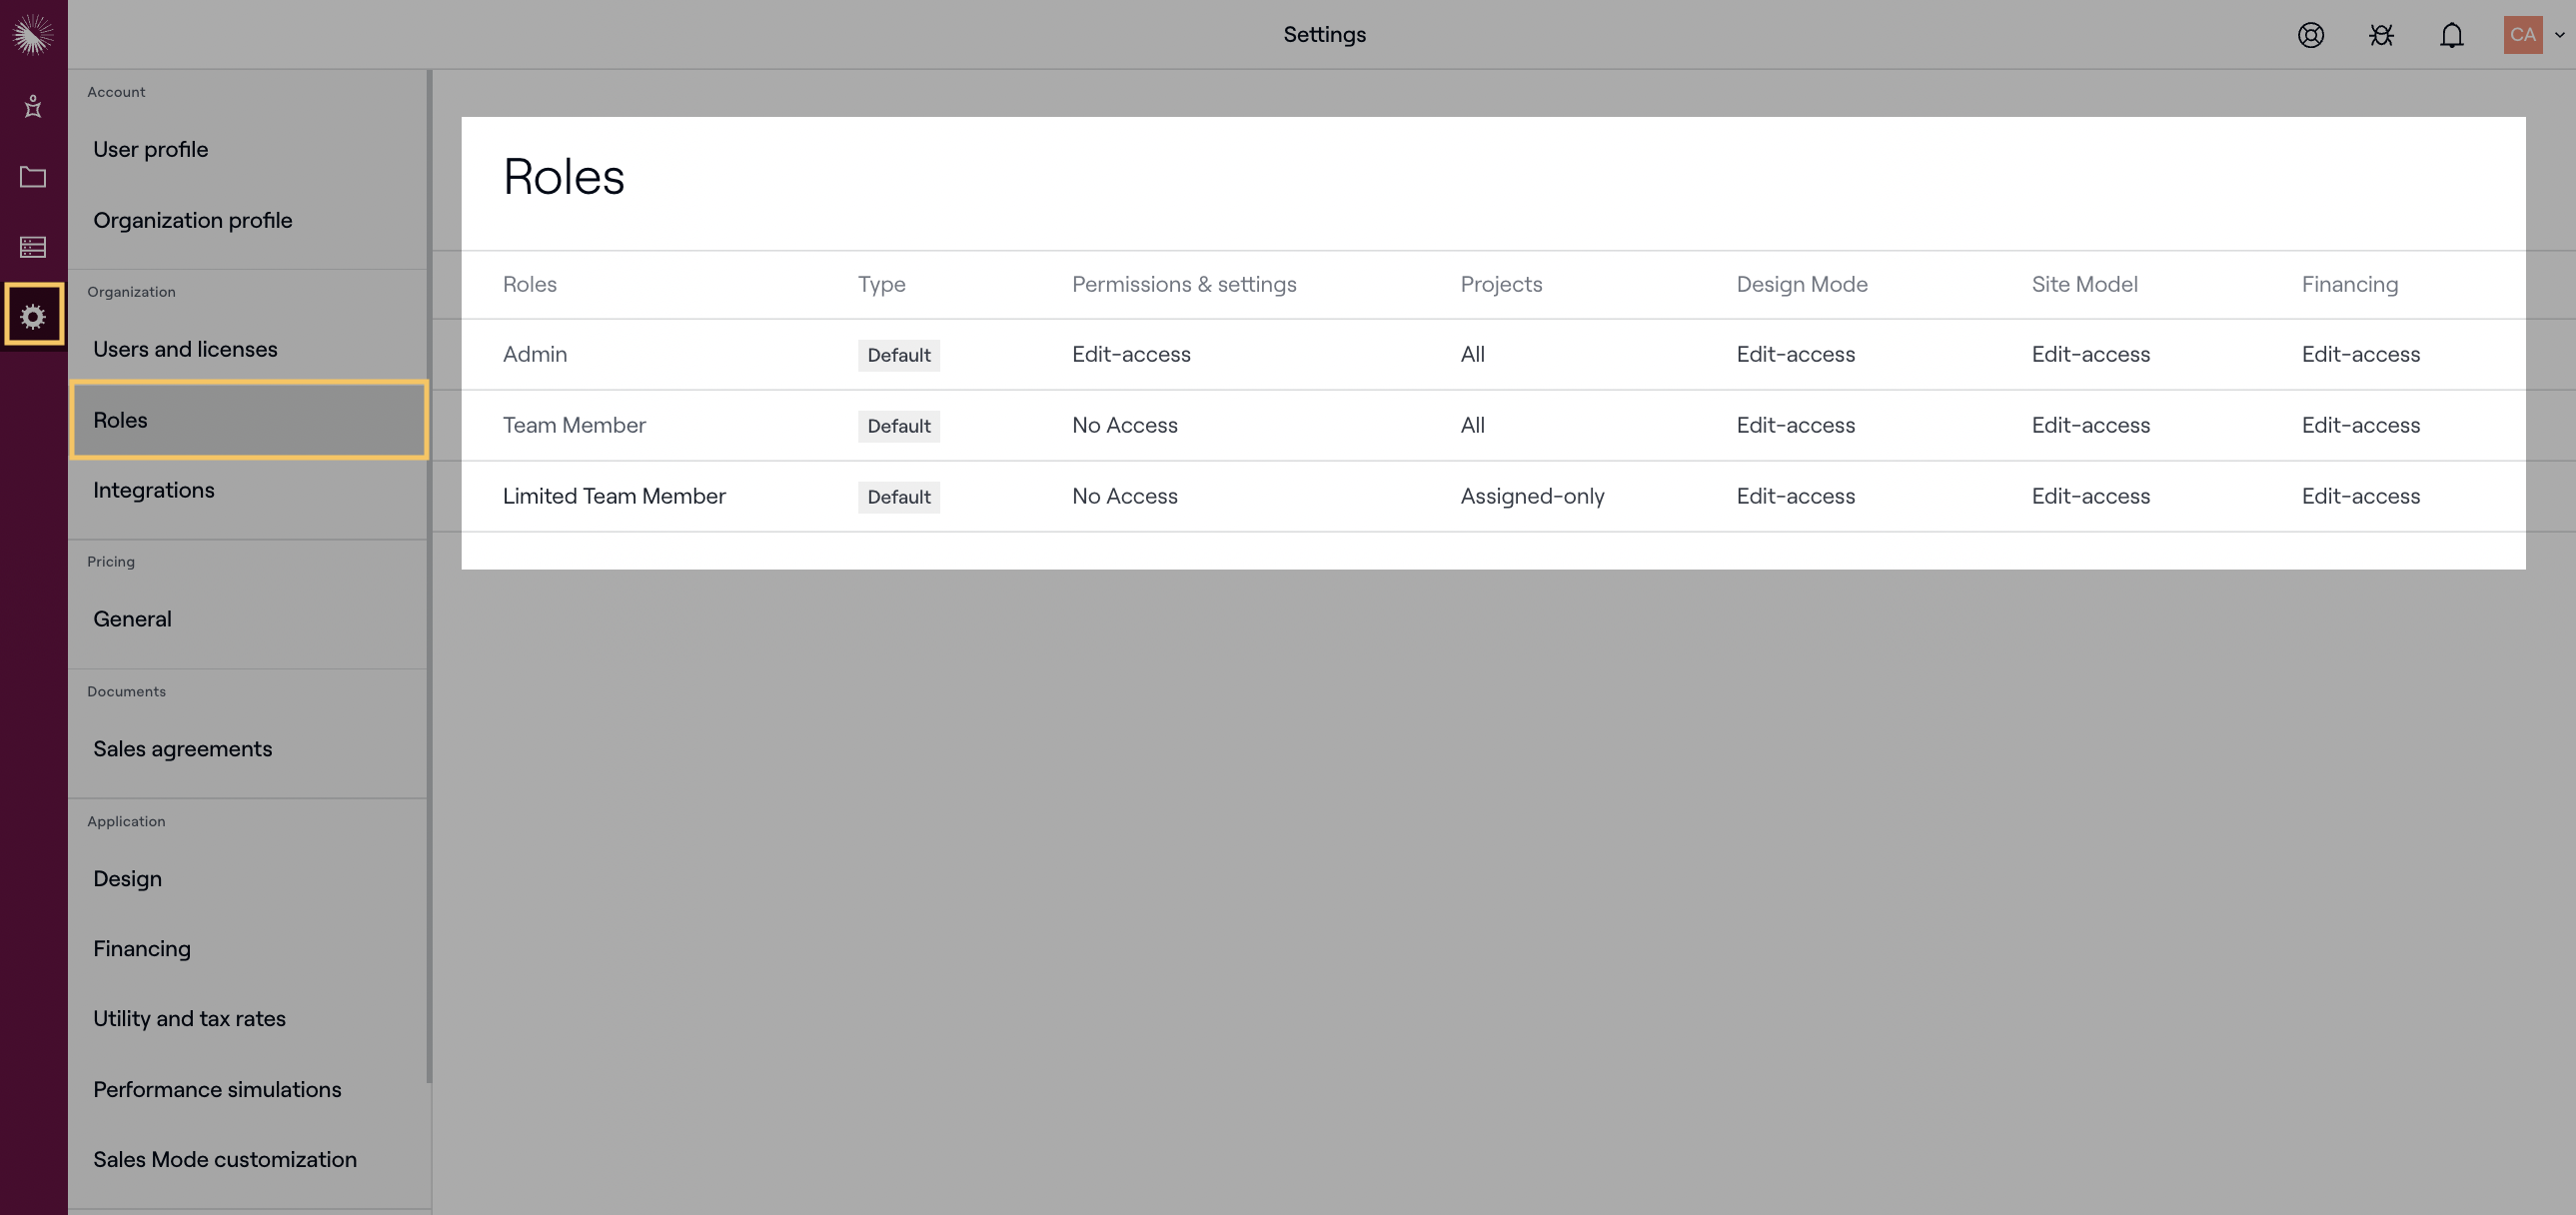Screen dimensions: 2576x1215
Task: Click the bug report icon
Action: pyautogui.click(x=2381, y=35)
